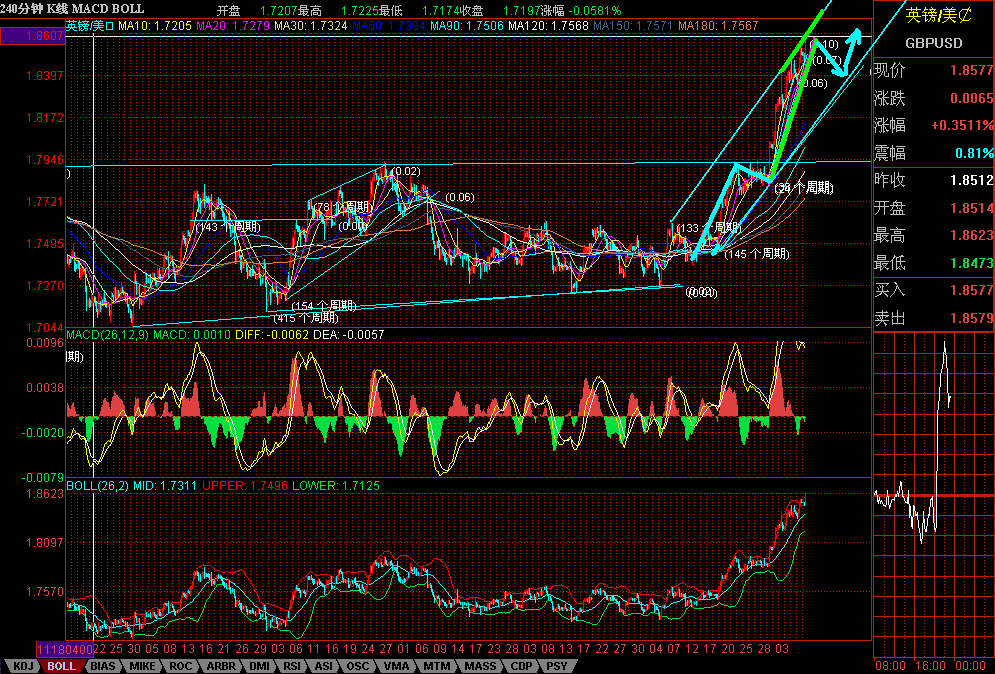Image resolution: width=995 pixels, height=674 pixels.
Task: Click the 收盘 1.7197 header value
Action: 501,11
